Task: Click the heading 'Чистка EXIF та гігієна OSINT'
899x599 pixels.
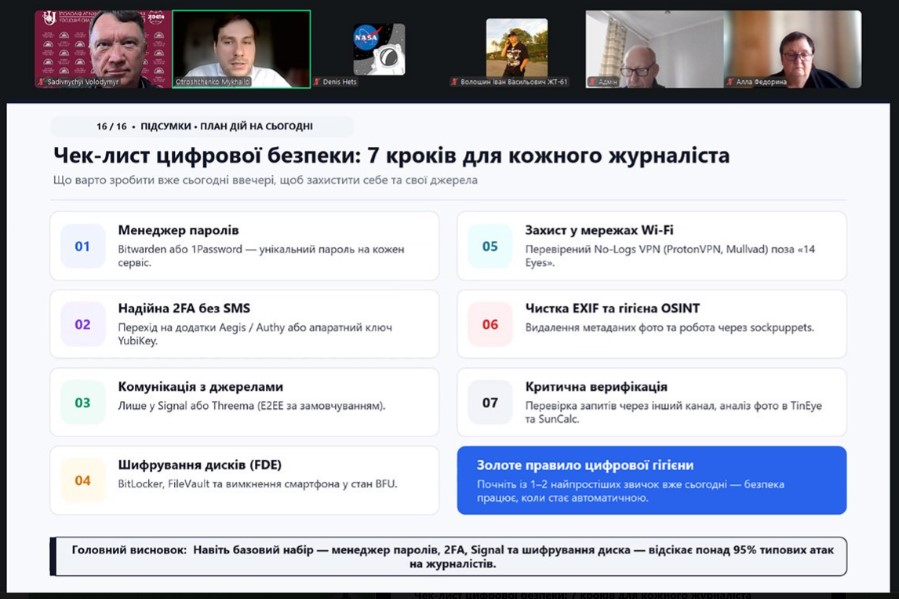Action: coord(612,308)
